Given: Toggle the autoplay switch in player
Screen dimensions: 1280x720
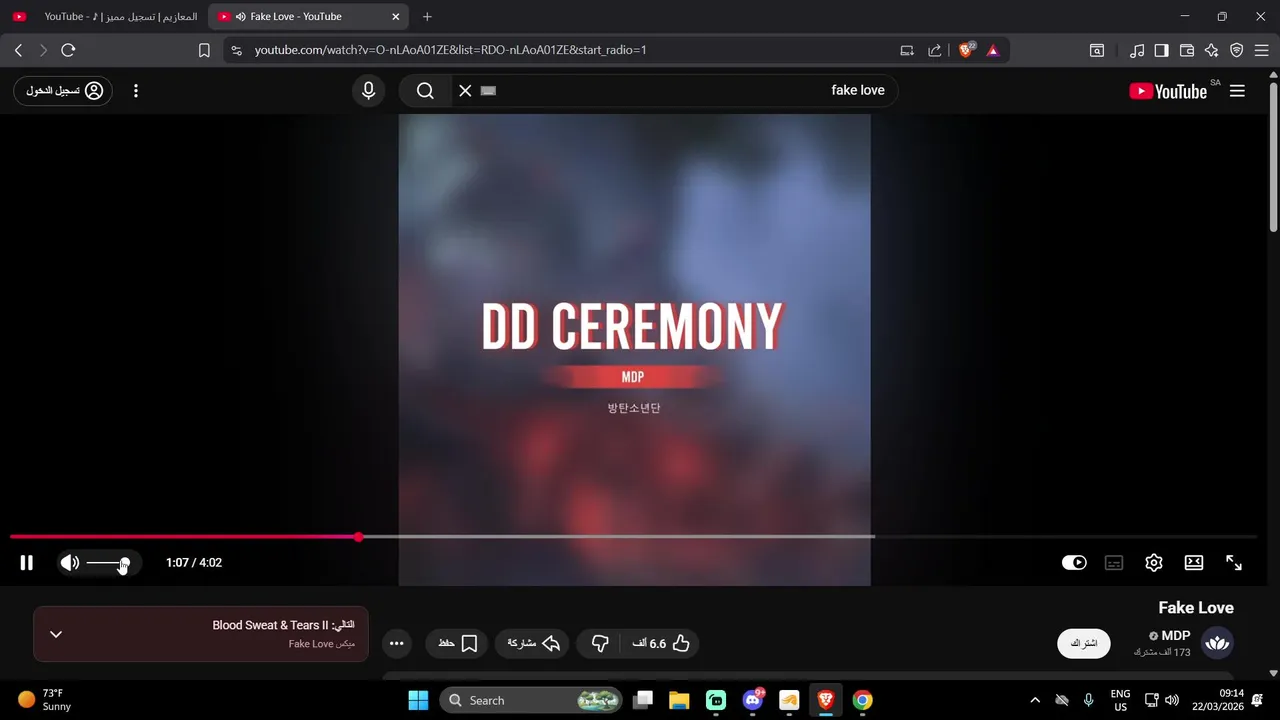Looking at the screenshot, I should point(1074,563).
